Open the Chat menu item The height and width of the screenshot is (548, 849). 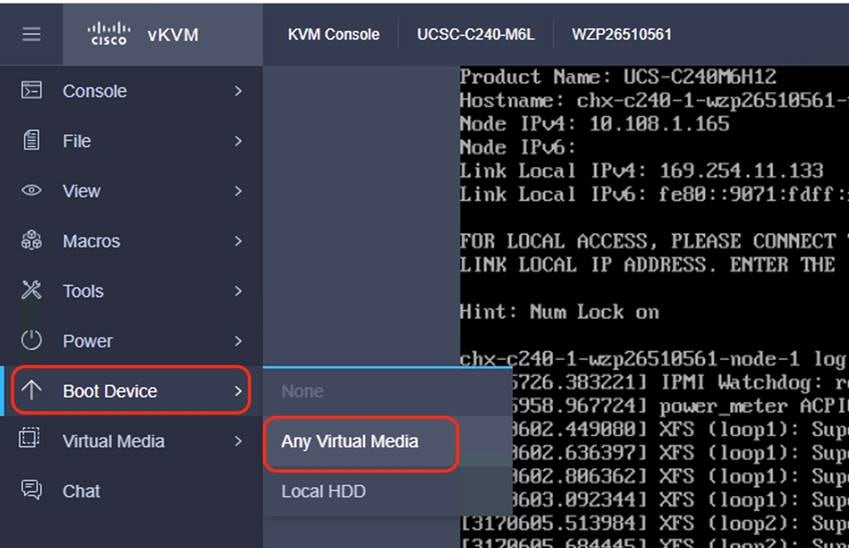131,491
